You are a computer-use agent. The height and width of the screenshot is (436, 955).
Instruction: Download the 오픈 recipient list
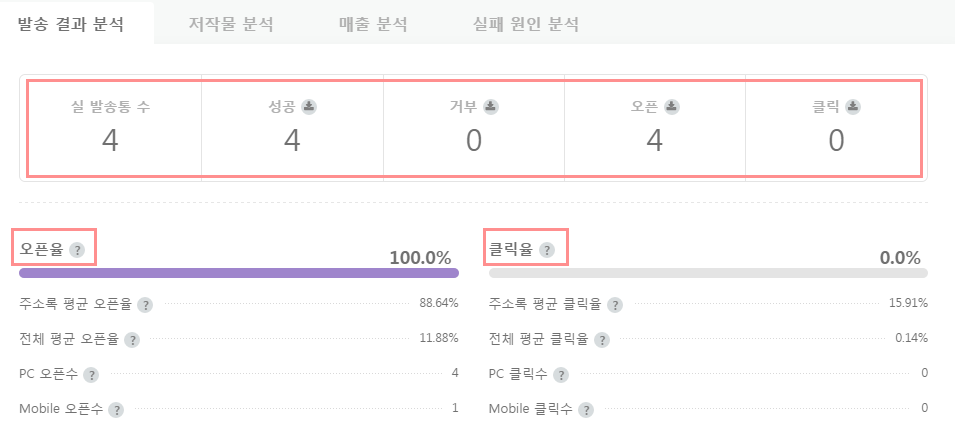click(672, 107)
